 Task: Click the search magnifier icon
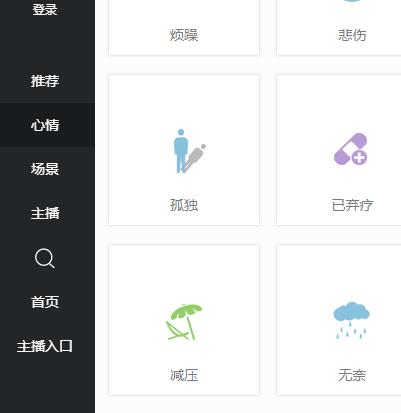[45, 258]
